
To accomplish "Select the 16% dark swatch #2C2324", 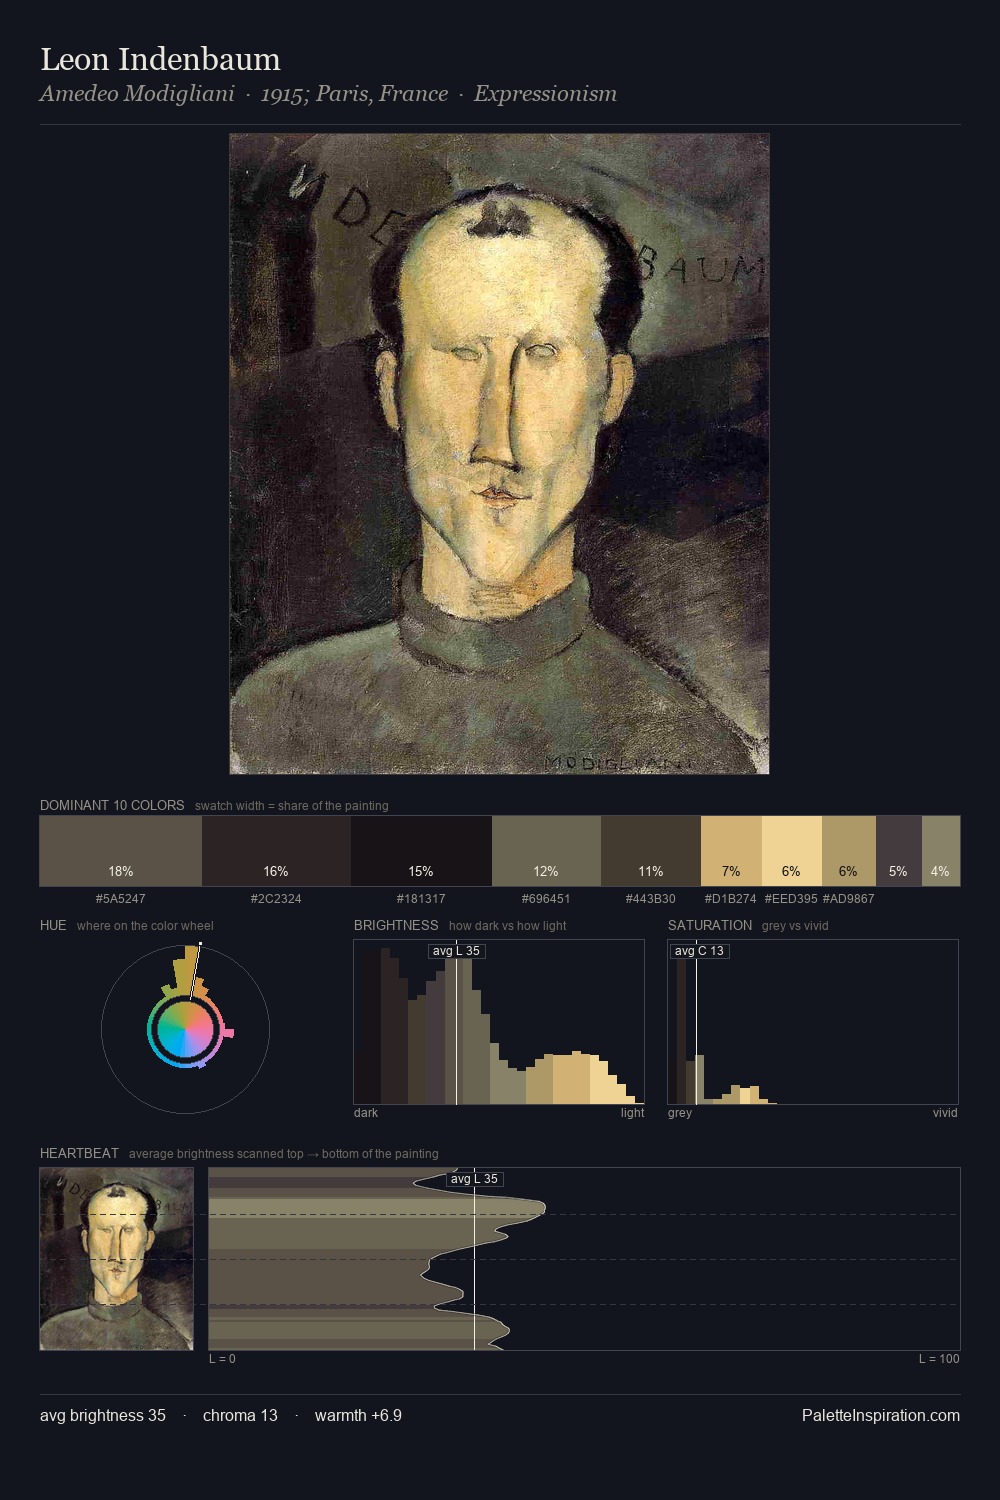I will click(276, 851).
